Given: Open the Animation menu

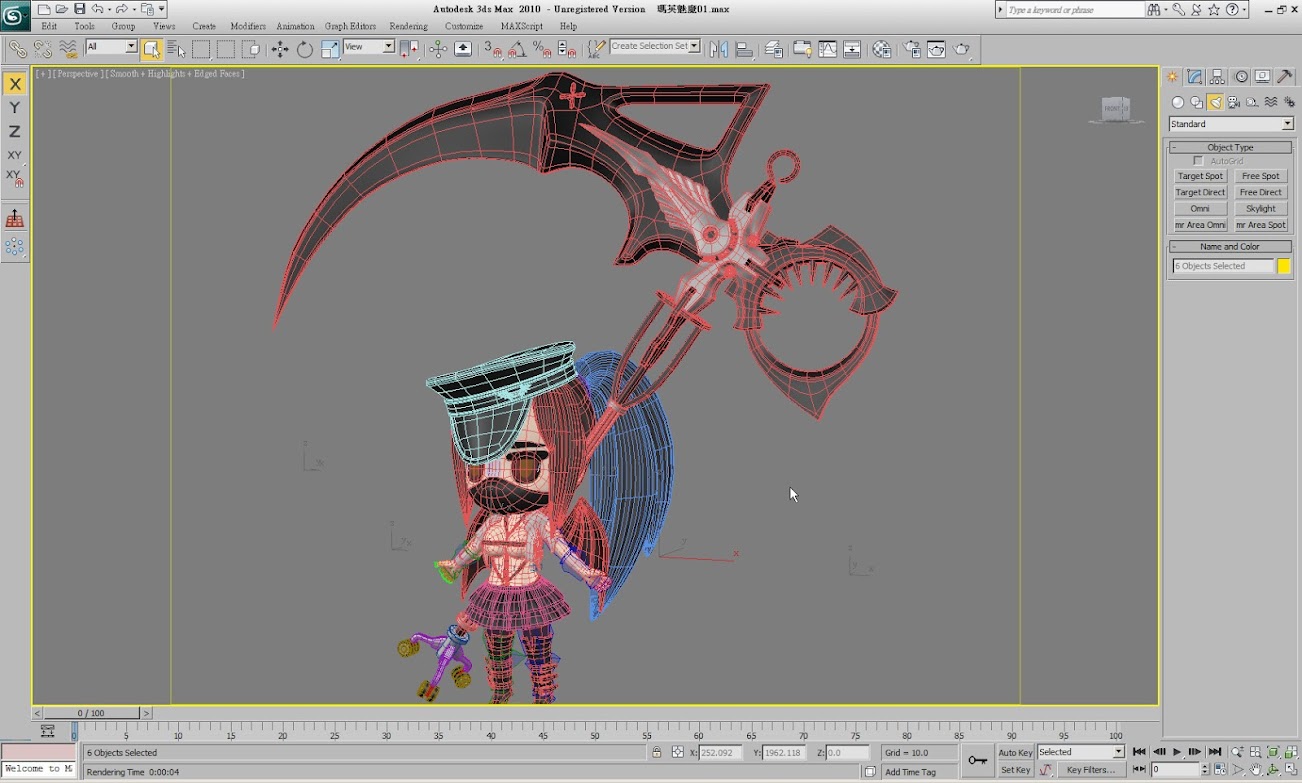Looking at the screenshot, I should pos(295,26).
